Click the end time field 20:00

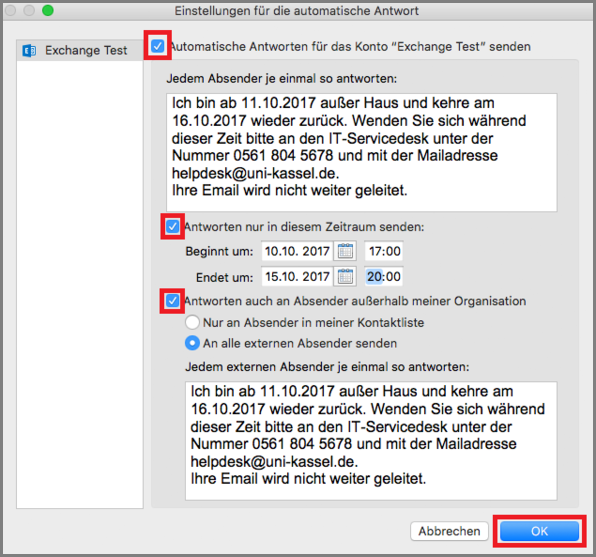click(x=384, y=276)
